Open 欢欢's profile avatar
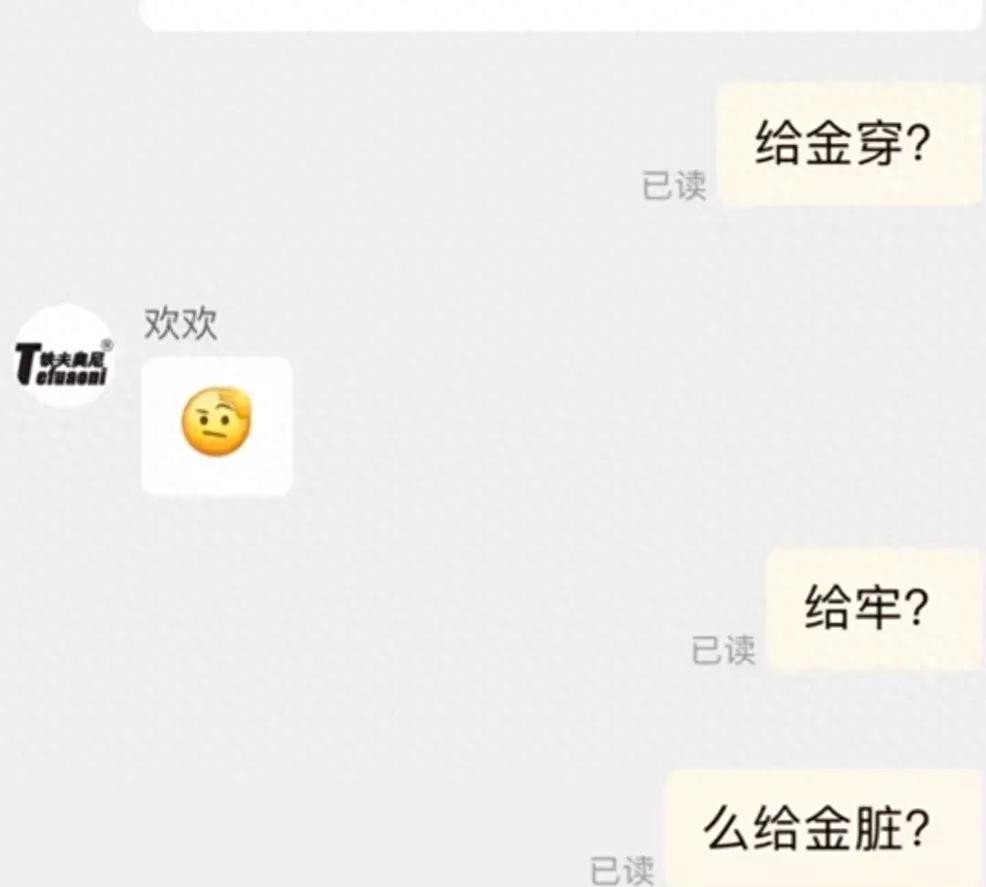This screenshot has width=986, height=887. pyautogui.click(x=64, y=356)
